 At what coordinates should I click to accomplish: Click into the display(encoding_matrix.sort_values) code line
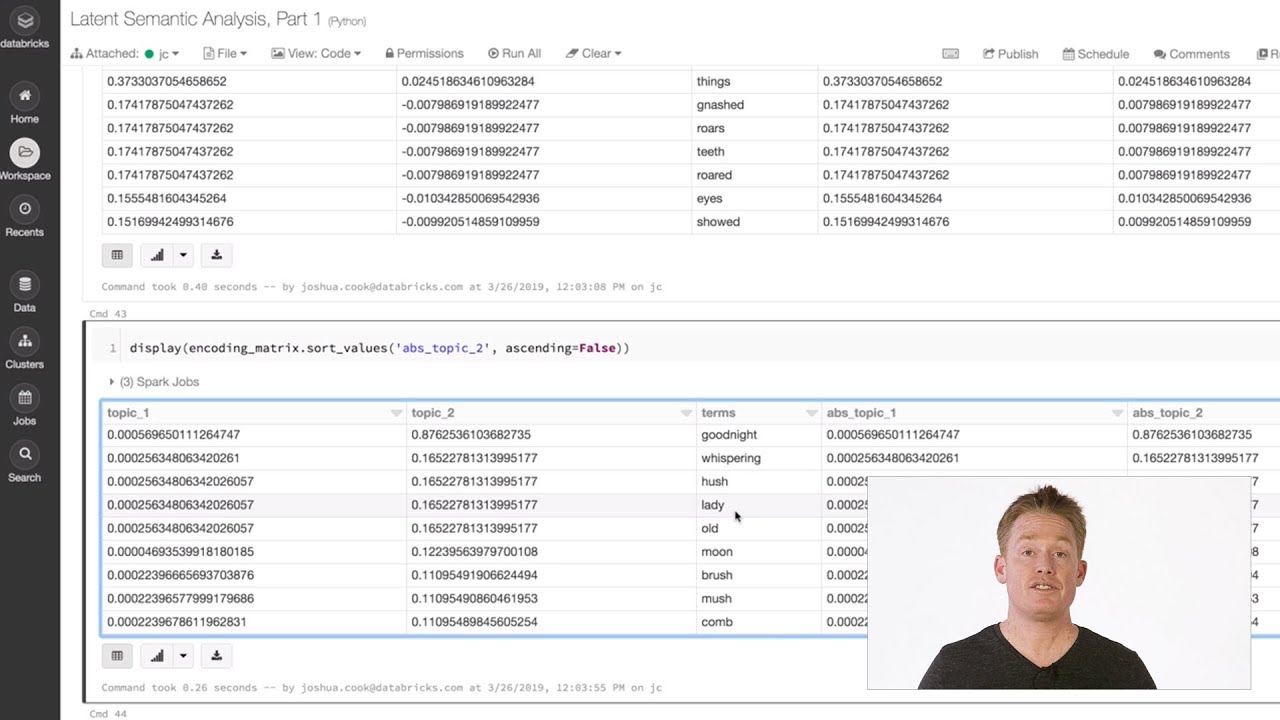(x=379, y=348)
